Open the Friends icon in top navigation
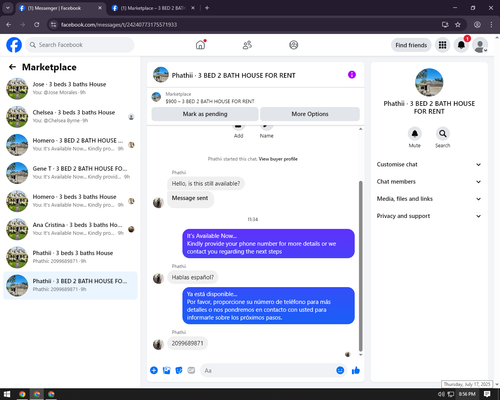 coord(247,45)
